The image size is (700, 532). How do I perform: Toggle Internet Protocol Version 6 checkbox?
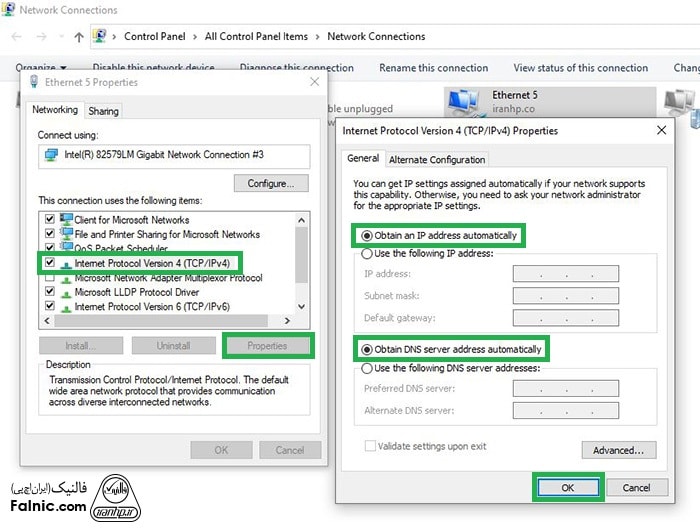[48, 307]
